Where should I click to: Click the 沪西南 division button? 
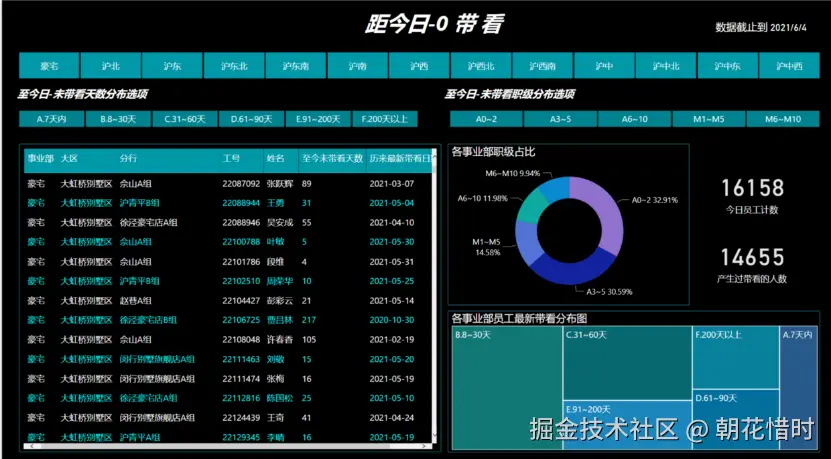[543, 66]
